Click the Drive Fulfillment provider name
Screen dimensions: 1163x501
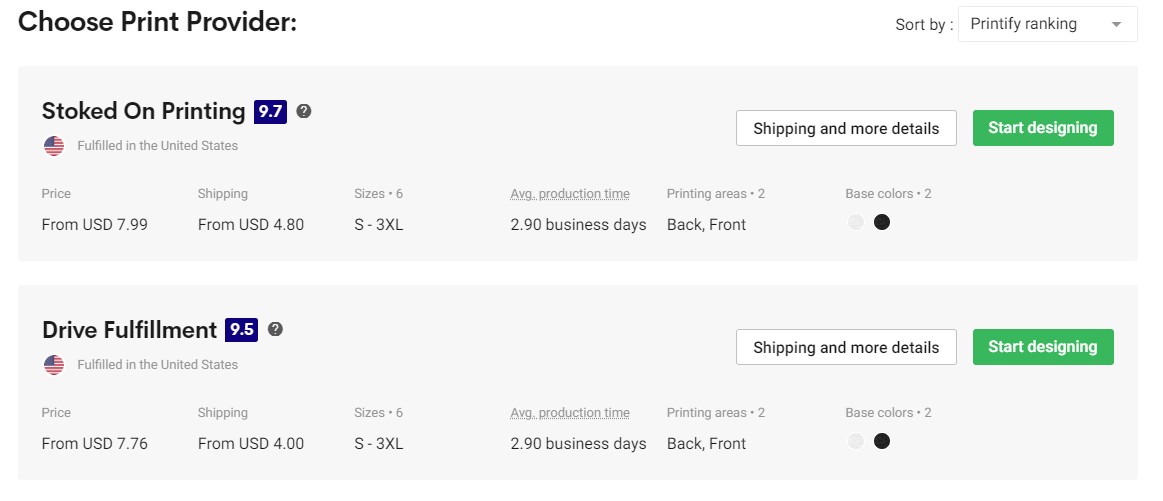point(129,330)
